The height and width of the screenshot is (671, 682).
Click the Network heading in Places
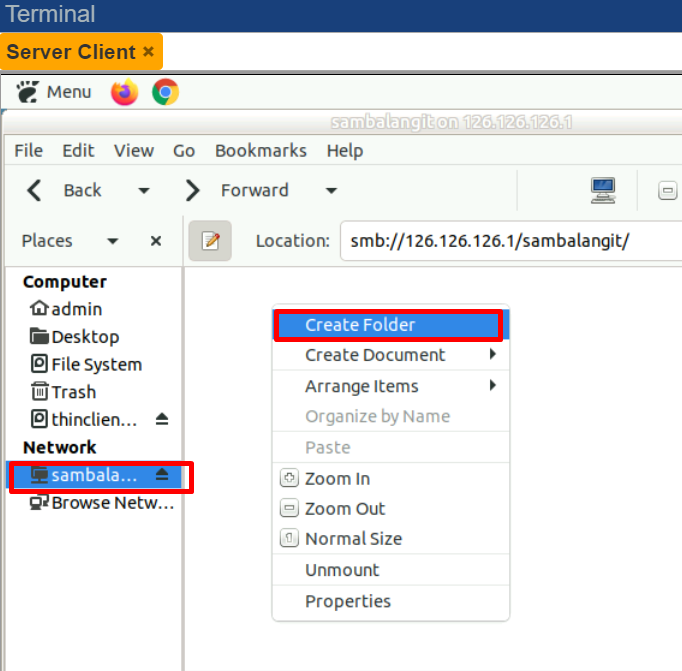tap(60, 447)
